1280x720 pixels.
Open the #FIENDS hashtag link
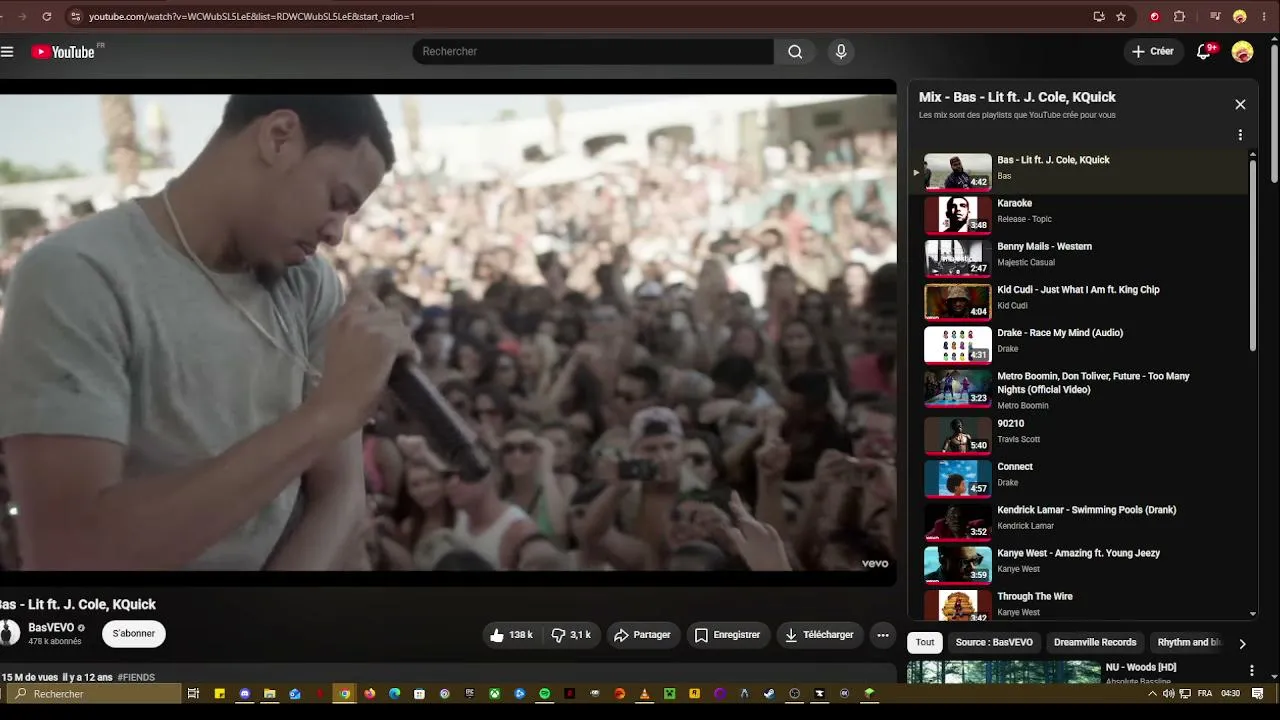pos(136,678)
